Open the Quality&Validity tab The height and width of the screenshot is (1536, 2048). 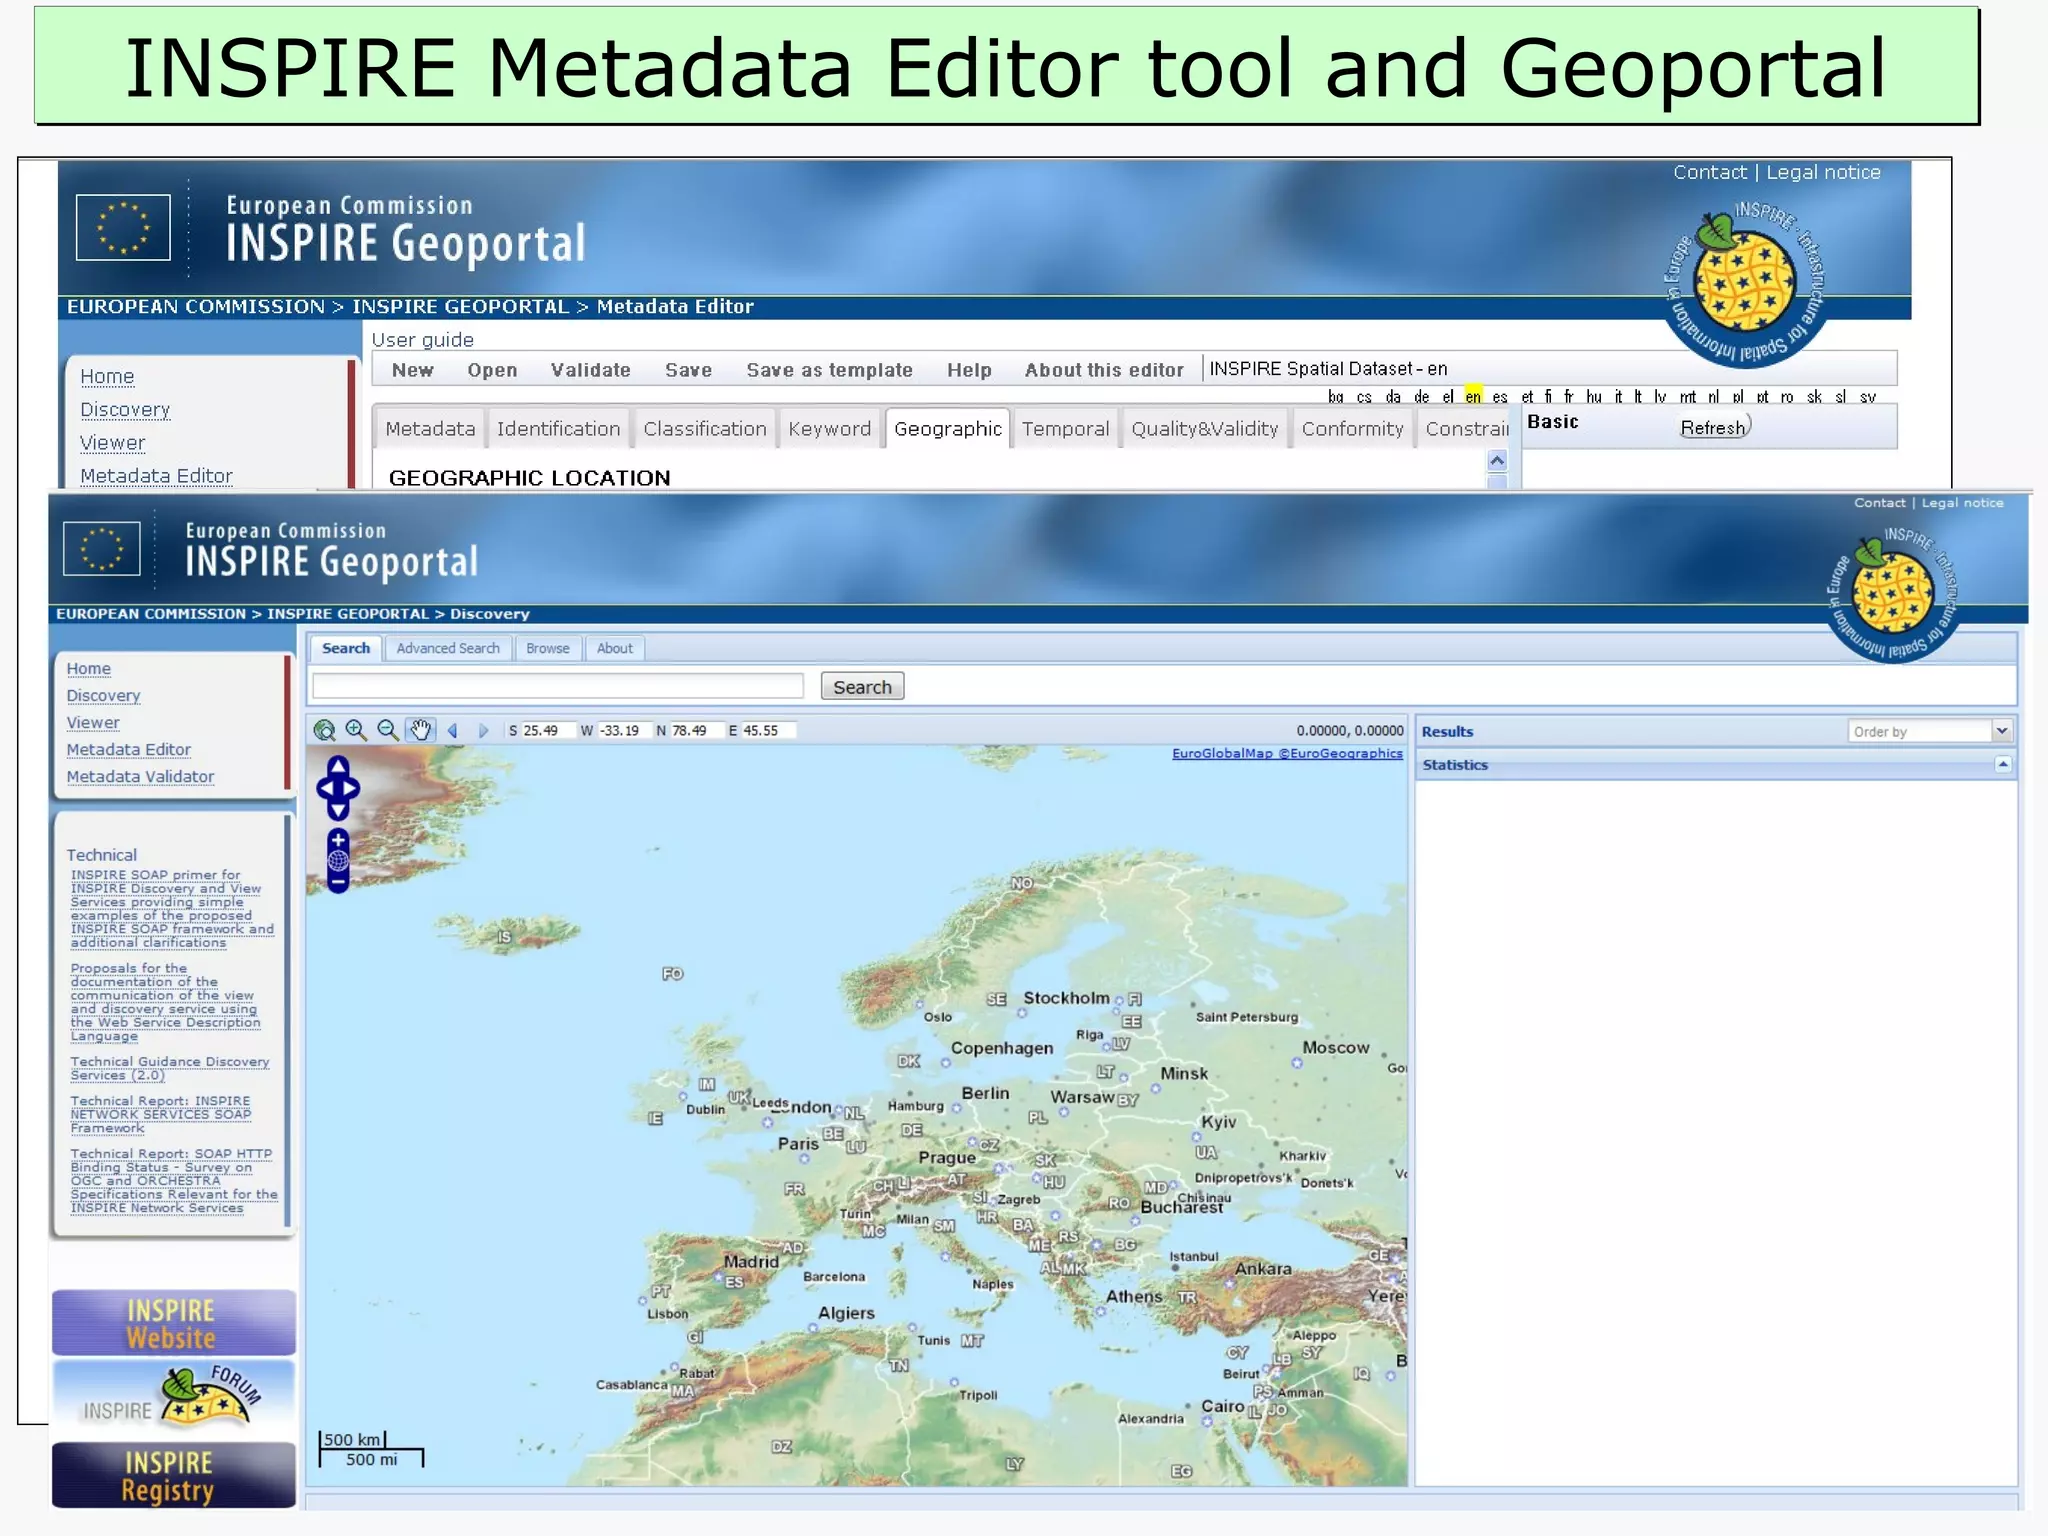tap(1205, 429)
